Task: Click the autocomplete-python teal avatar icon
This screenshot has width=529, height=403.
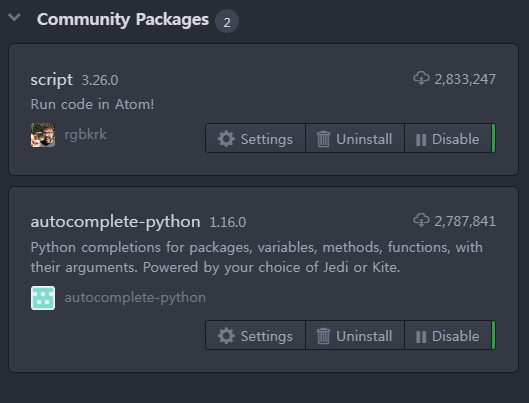Action: [43, 298]
